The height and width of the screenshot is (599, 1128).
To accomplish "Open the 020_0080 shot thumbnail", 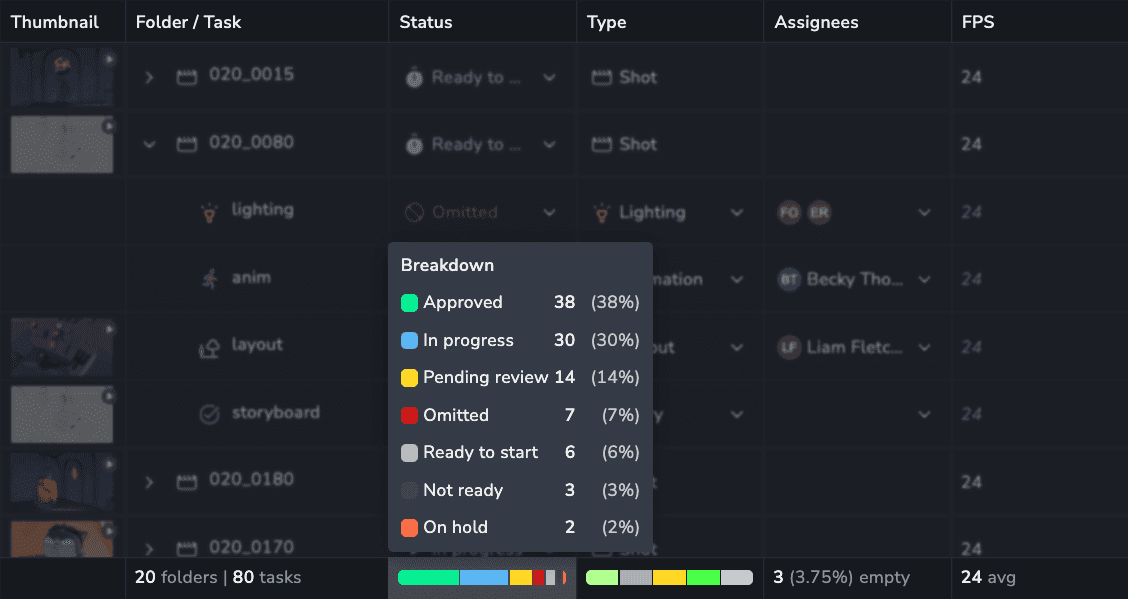I will [62, 145].
